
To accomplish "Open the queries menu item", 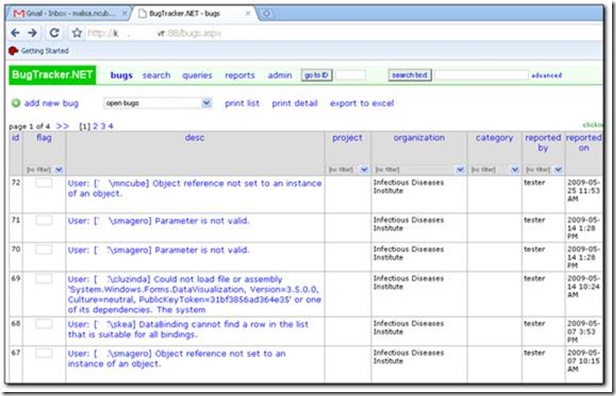I will tap(197, 75).
